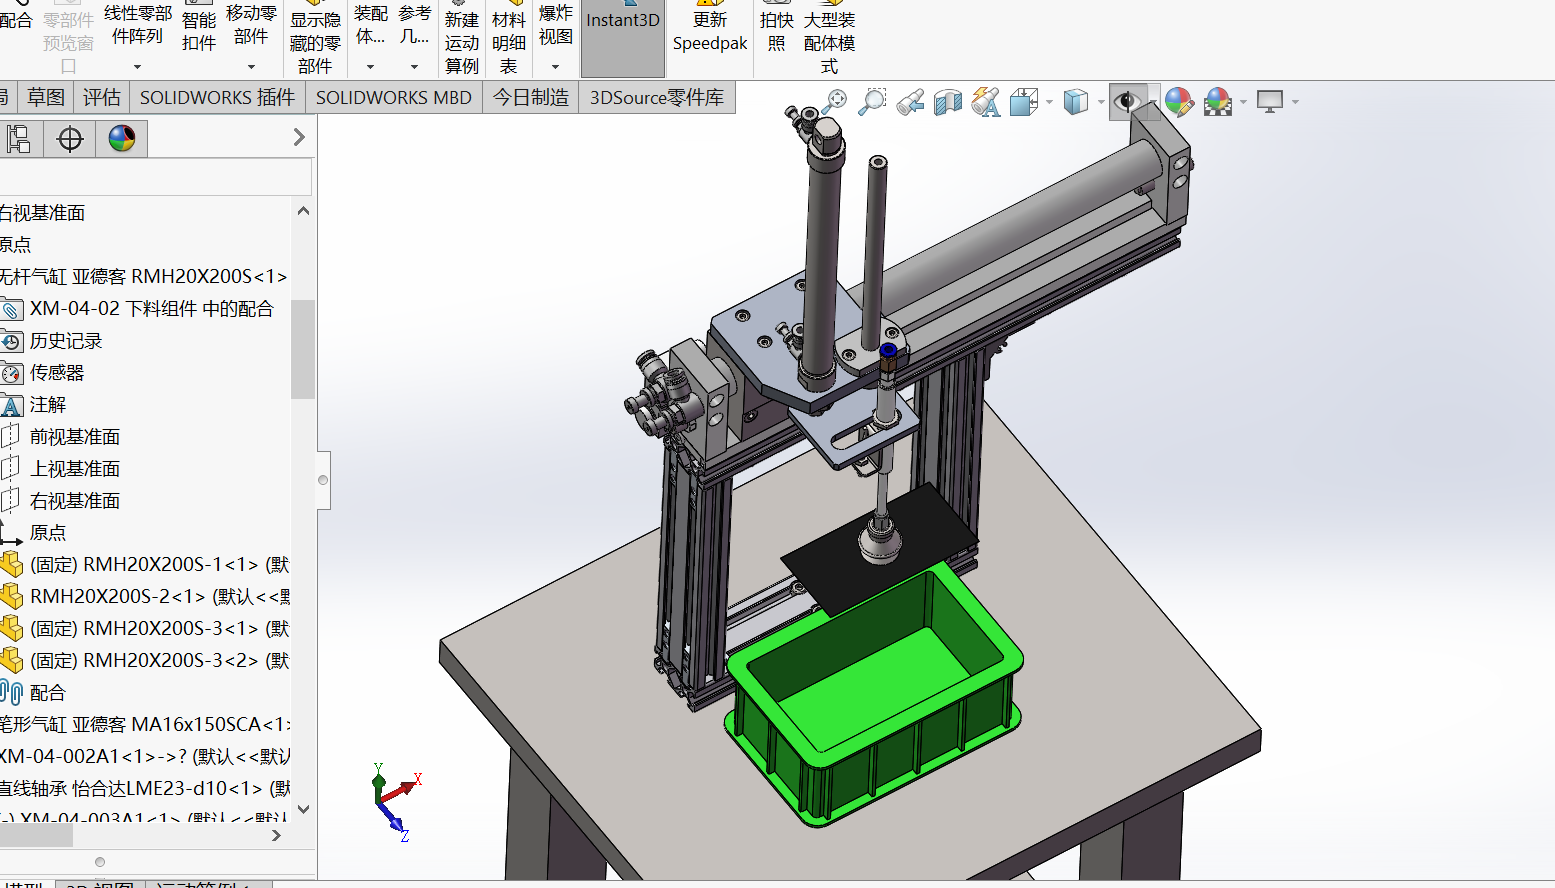This screenshot has height=888, width=1555.
Task: Click the 拍快照 button
Action: click(777, 27)
